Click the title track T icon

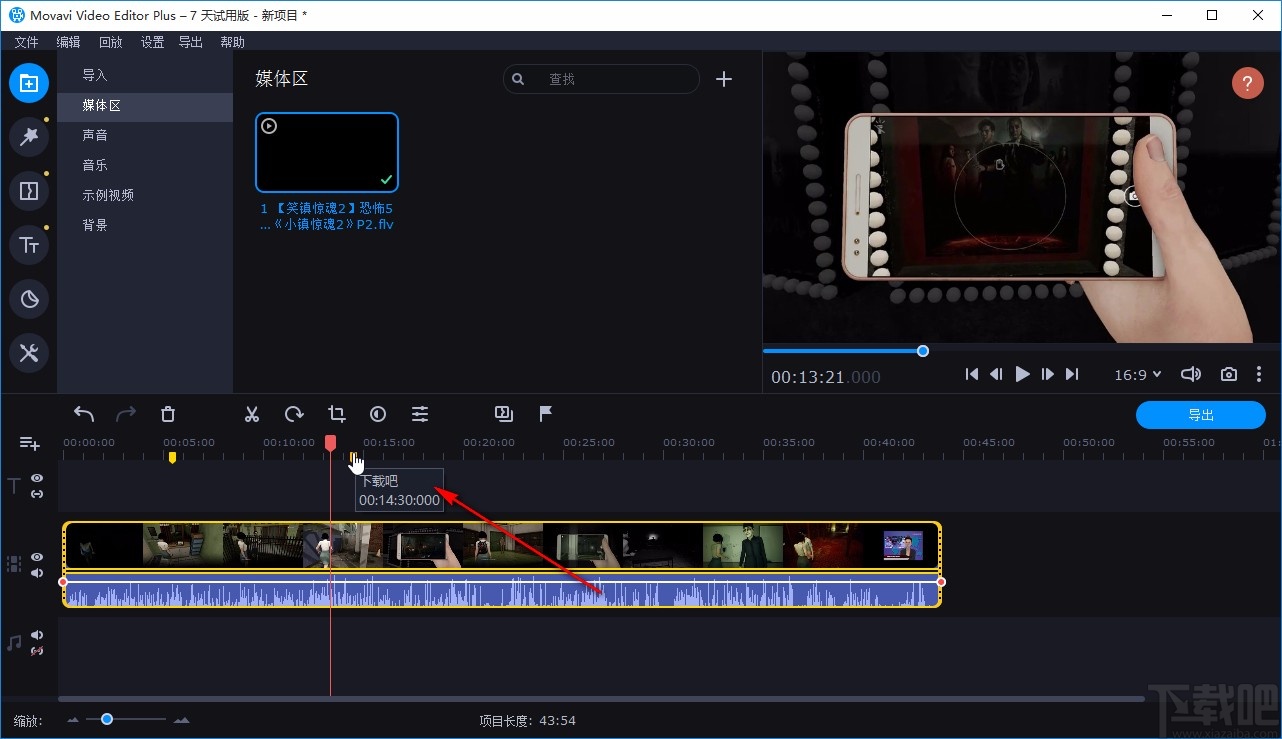(14, 486)
